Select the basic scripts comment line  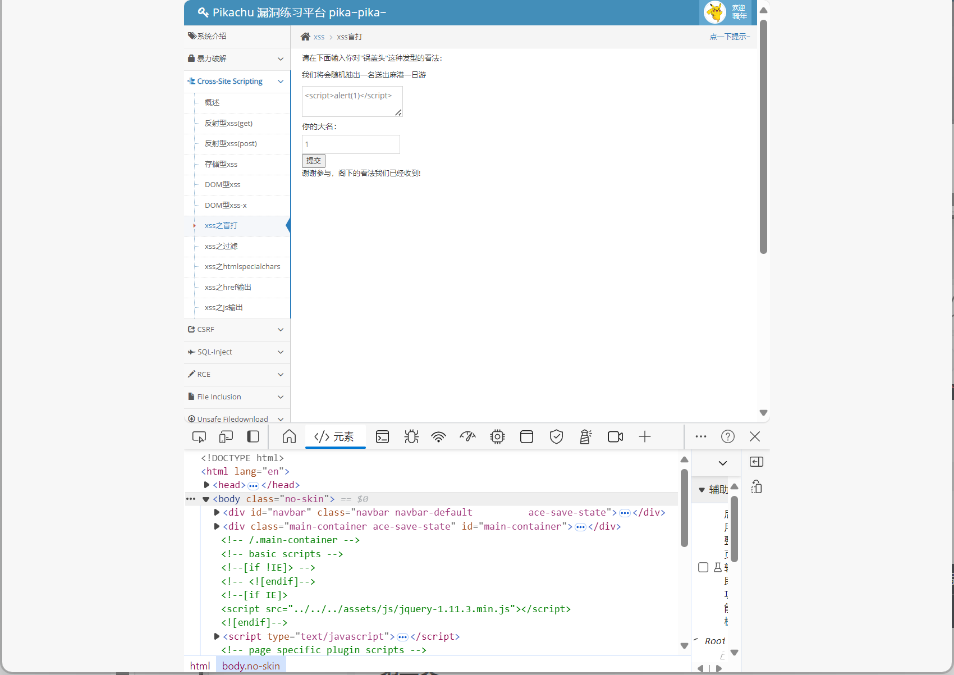(x=282, y=554)
